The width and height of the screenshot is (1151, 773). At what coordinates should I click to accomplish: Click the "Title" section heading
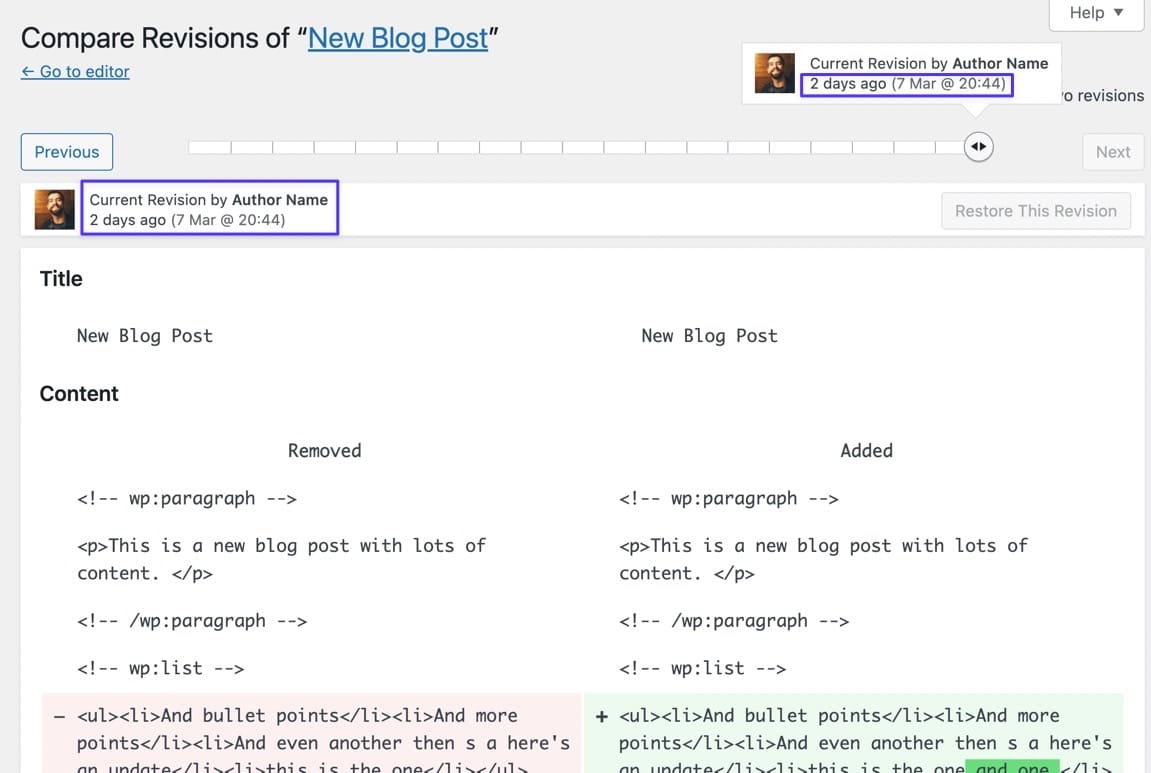(61, 279)
